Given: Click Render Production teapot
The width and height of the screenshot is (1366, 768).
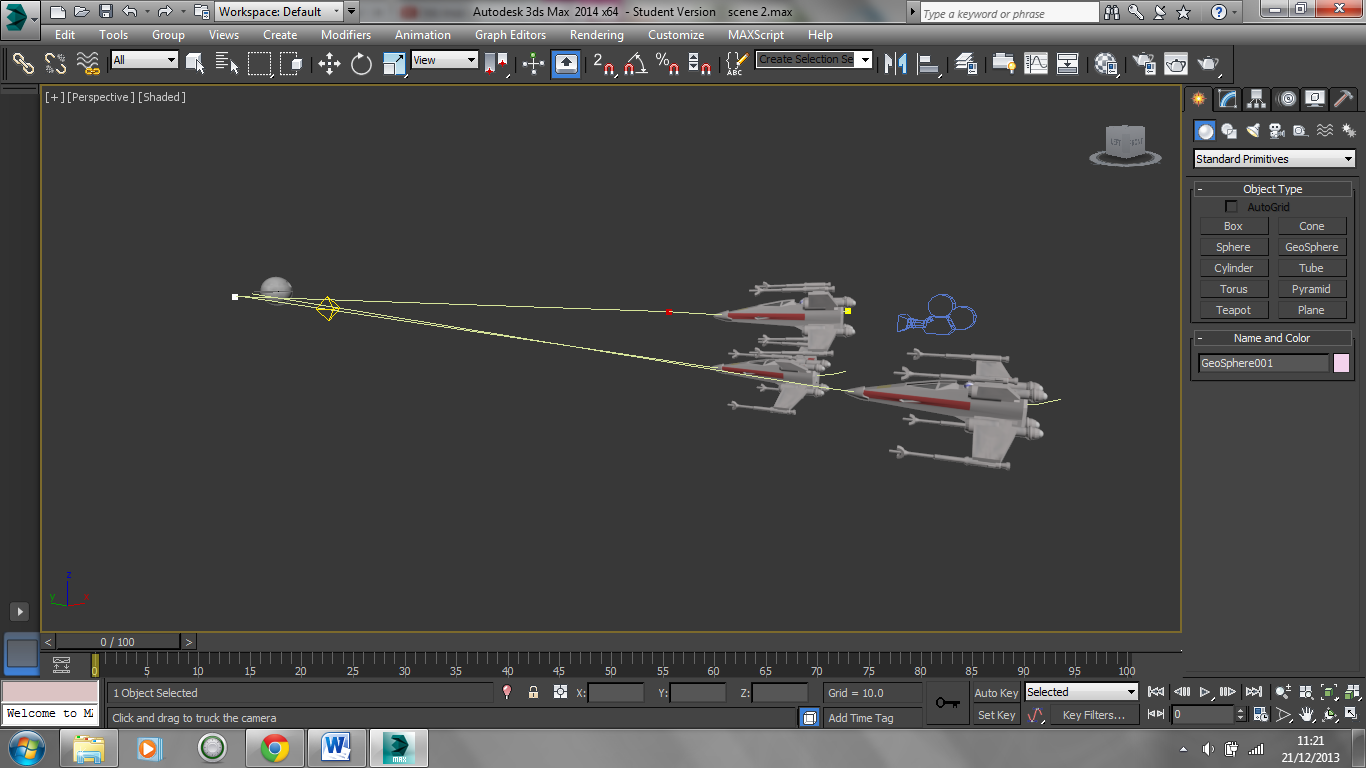Looking at the screenshot, I should click(x=1209, y=63).
